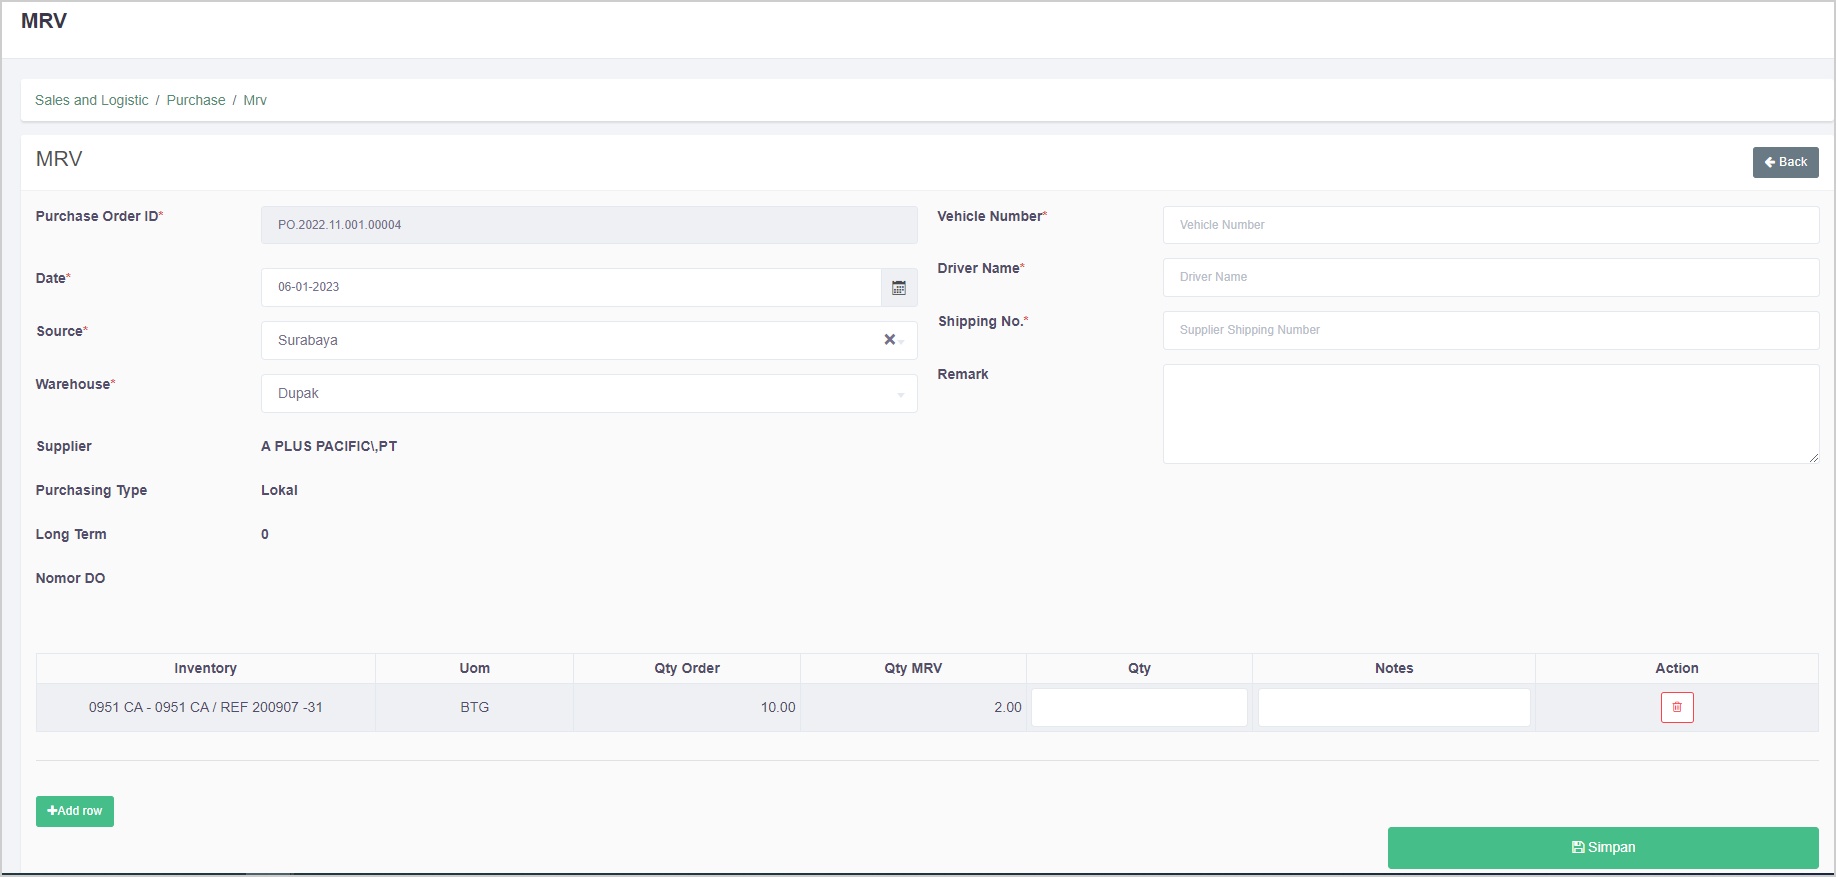This screenshot has height=877, width=1836.
Task: Navigate to the Purchase breadcrumb link
Action: click(196, 100)
